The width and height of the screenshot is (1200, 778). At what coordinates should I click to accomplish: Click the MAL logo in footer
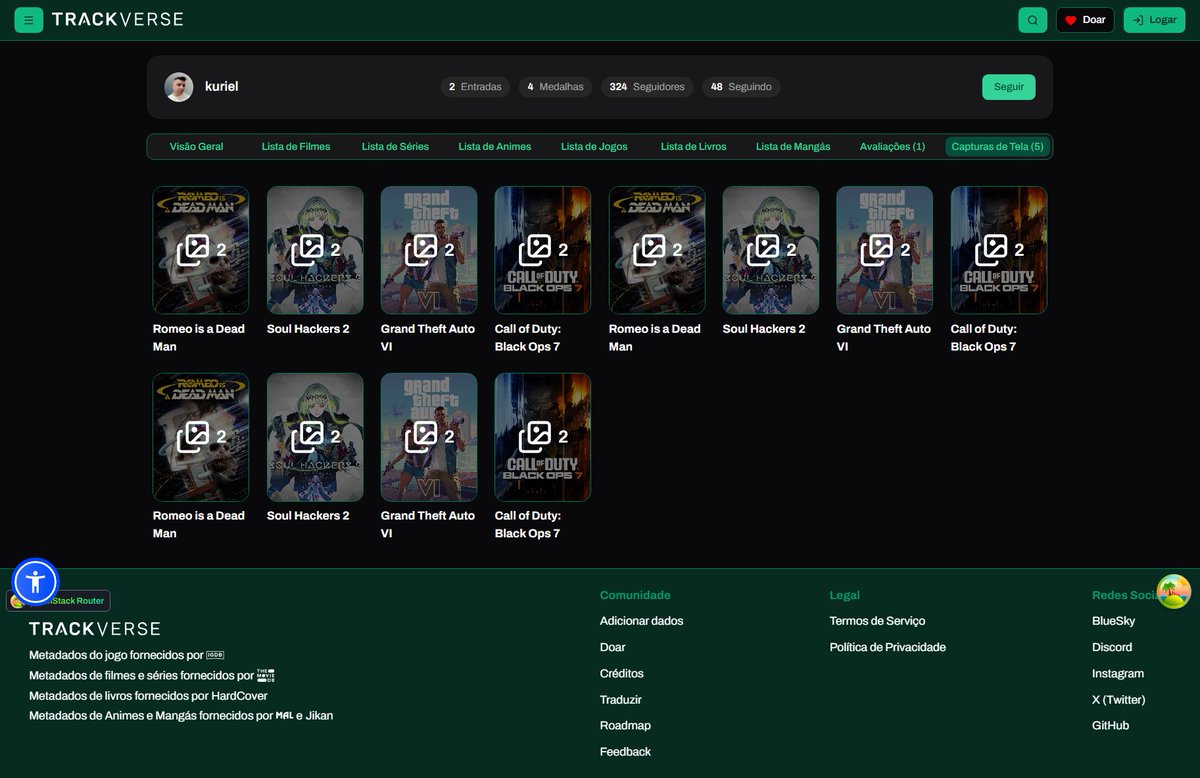click(x=284, y=716)
